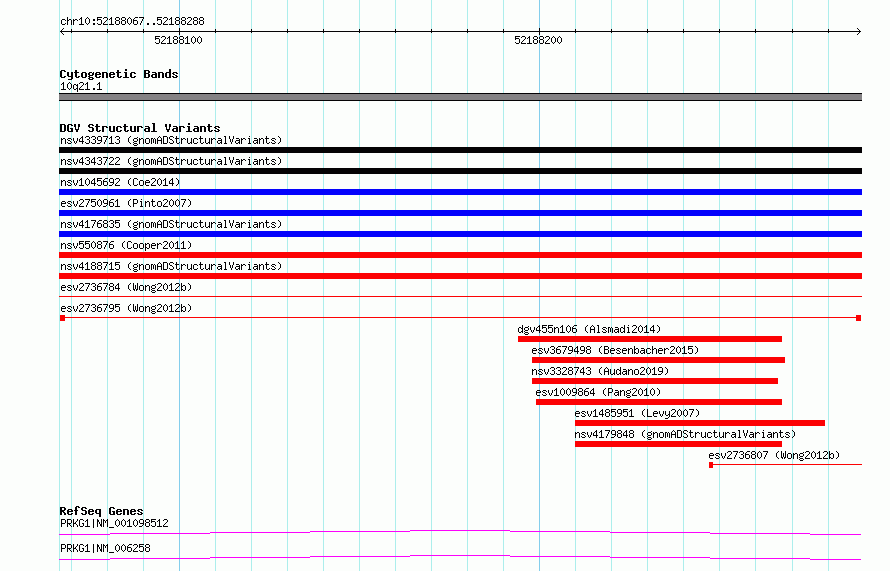
Task: Click the red bar under dgv455n106
Action: pyautogui.click(x=650, y=339)
